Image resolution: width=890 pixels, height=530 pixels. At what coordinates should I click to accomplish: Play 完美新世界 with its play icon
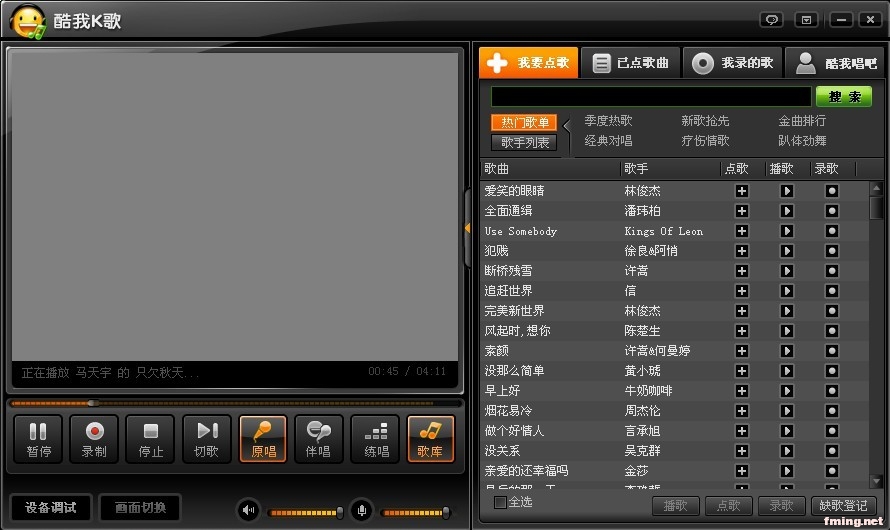tap(787, 311)
